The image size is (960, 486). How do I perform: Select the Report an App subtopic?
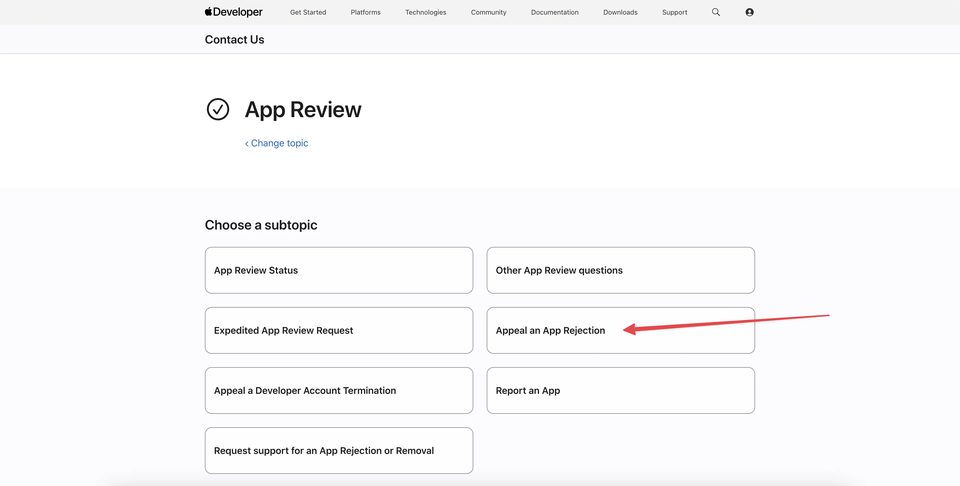tap(621, 391)
